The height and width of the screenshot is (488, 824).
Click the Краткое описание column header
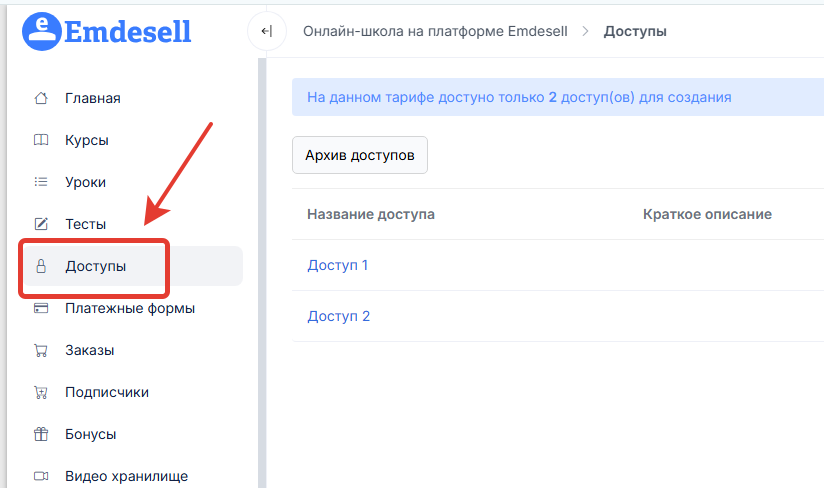point(707,214)
